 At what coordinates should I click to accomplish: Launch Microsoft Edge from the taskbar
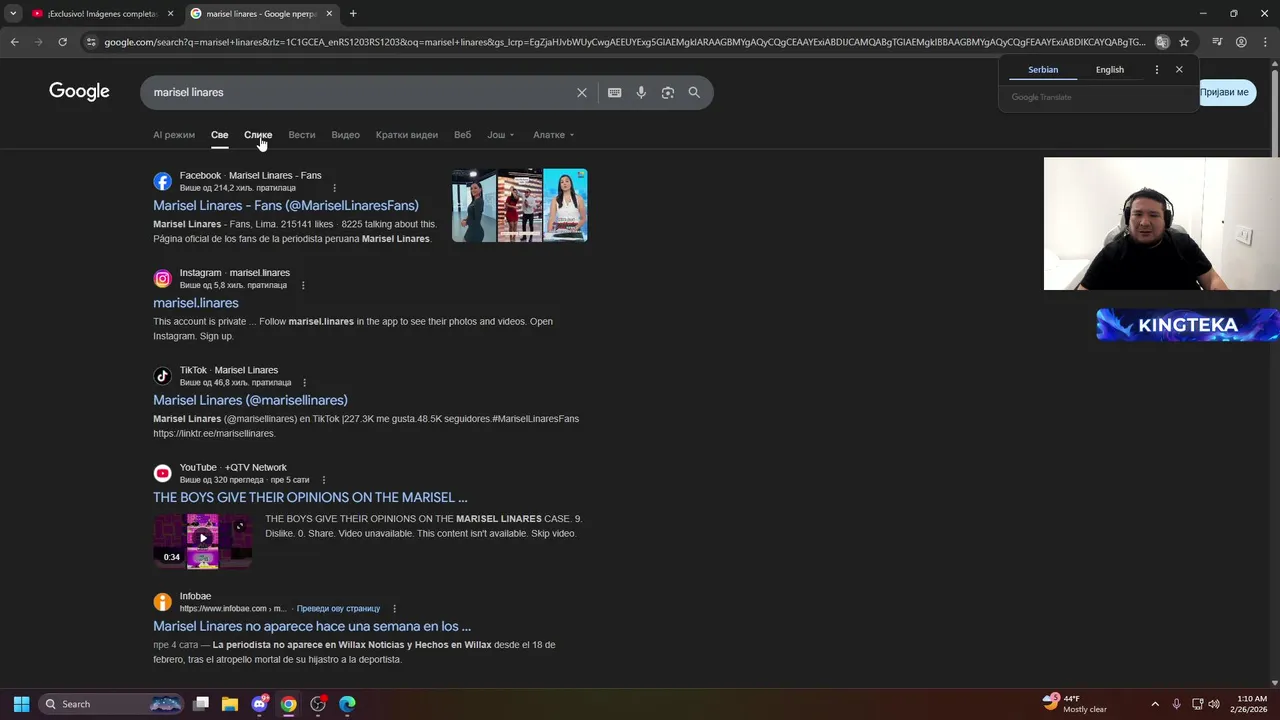click(x=347, y=704)
